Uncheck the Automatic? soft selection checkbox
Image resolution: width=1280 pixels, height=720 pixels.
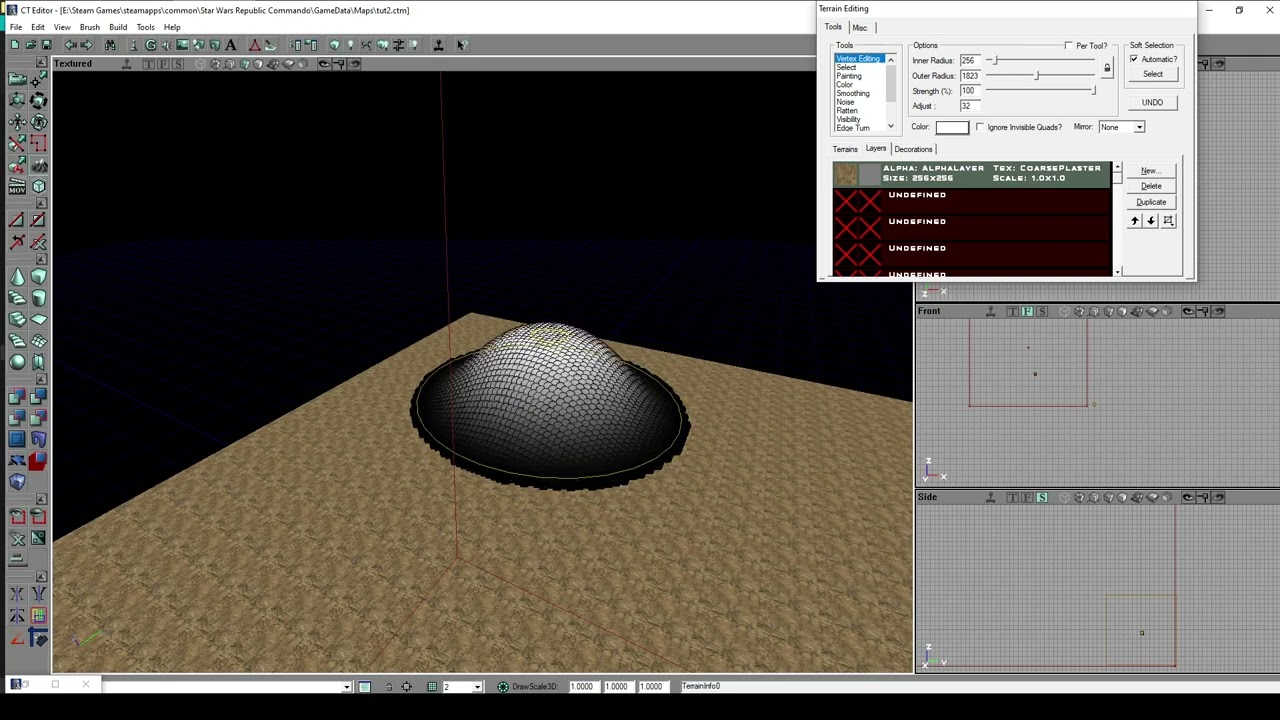[1134, 60]
